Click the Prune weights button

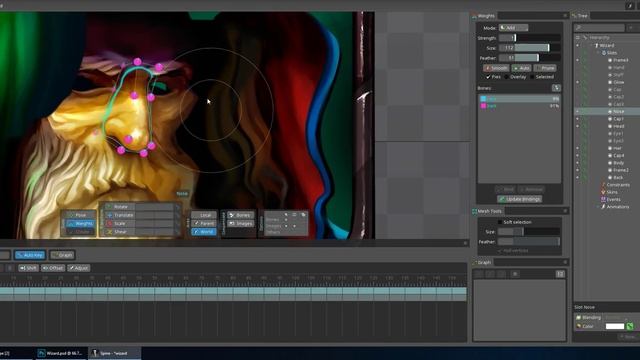(545, 68)
